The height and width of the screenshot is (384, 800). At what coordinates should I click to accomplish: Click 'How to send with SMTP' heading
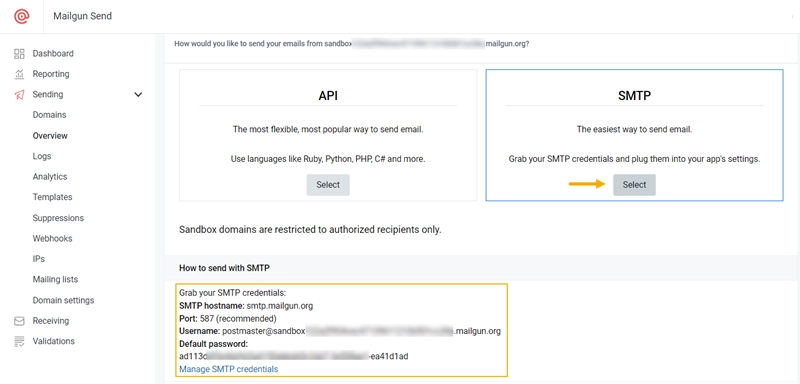click(224, 268)
